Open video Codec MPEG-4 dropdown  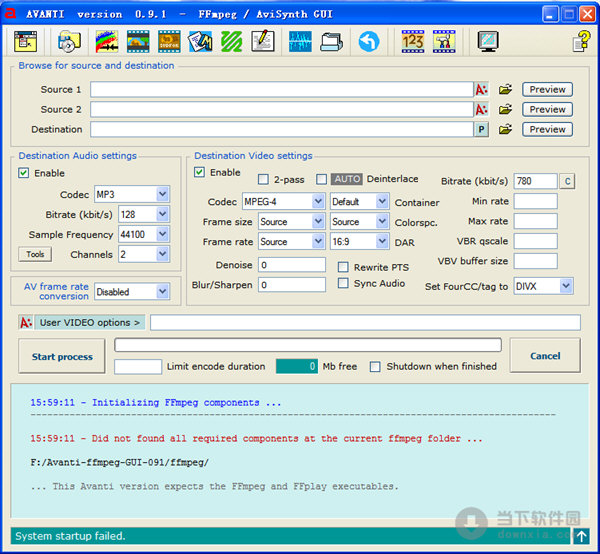pos(318,201)
